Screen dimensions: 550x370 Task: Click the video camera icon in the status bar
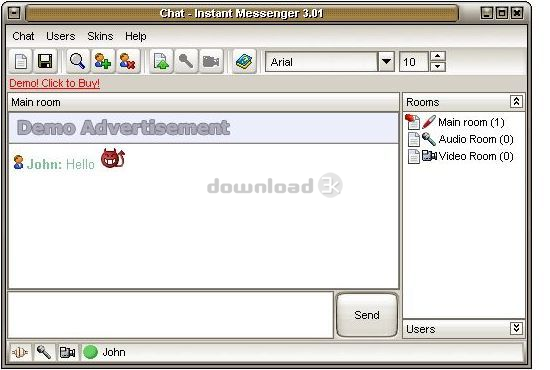pos(67,352)
